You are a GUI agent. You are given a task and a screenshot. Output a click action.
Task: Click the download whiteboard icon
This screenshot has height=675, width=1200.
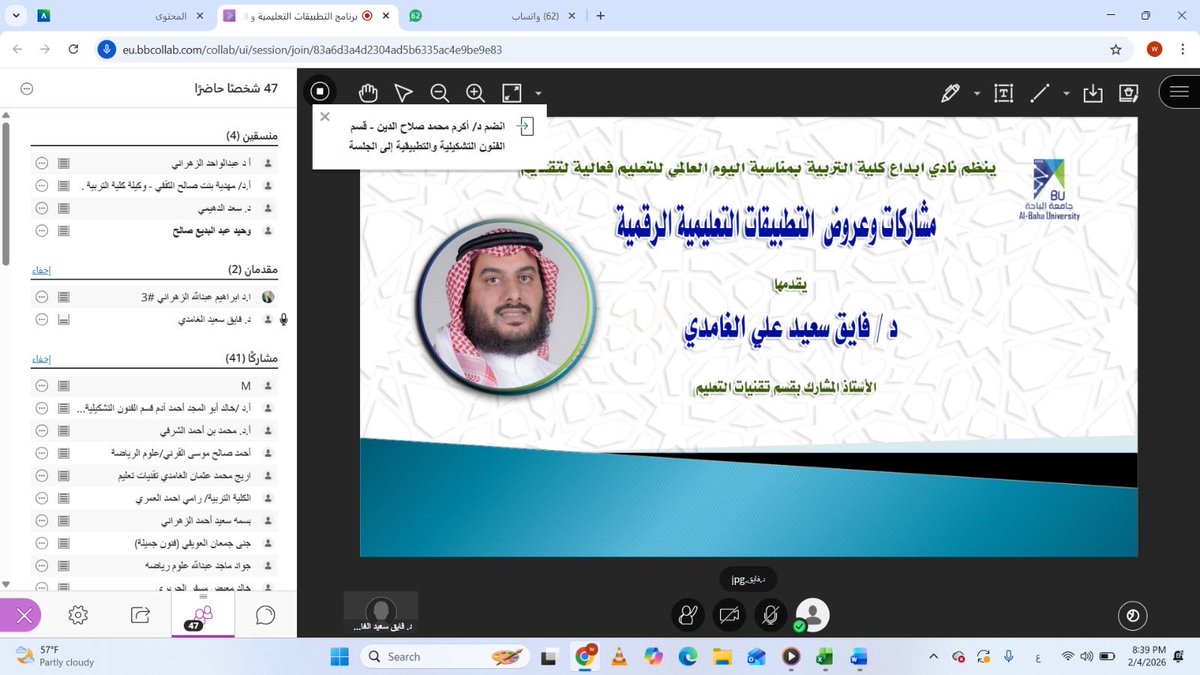(x=1093, y=93)
